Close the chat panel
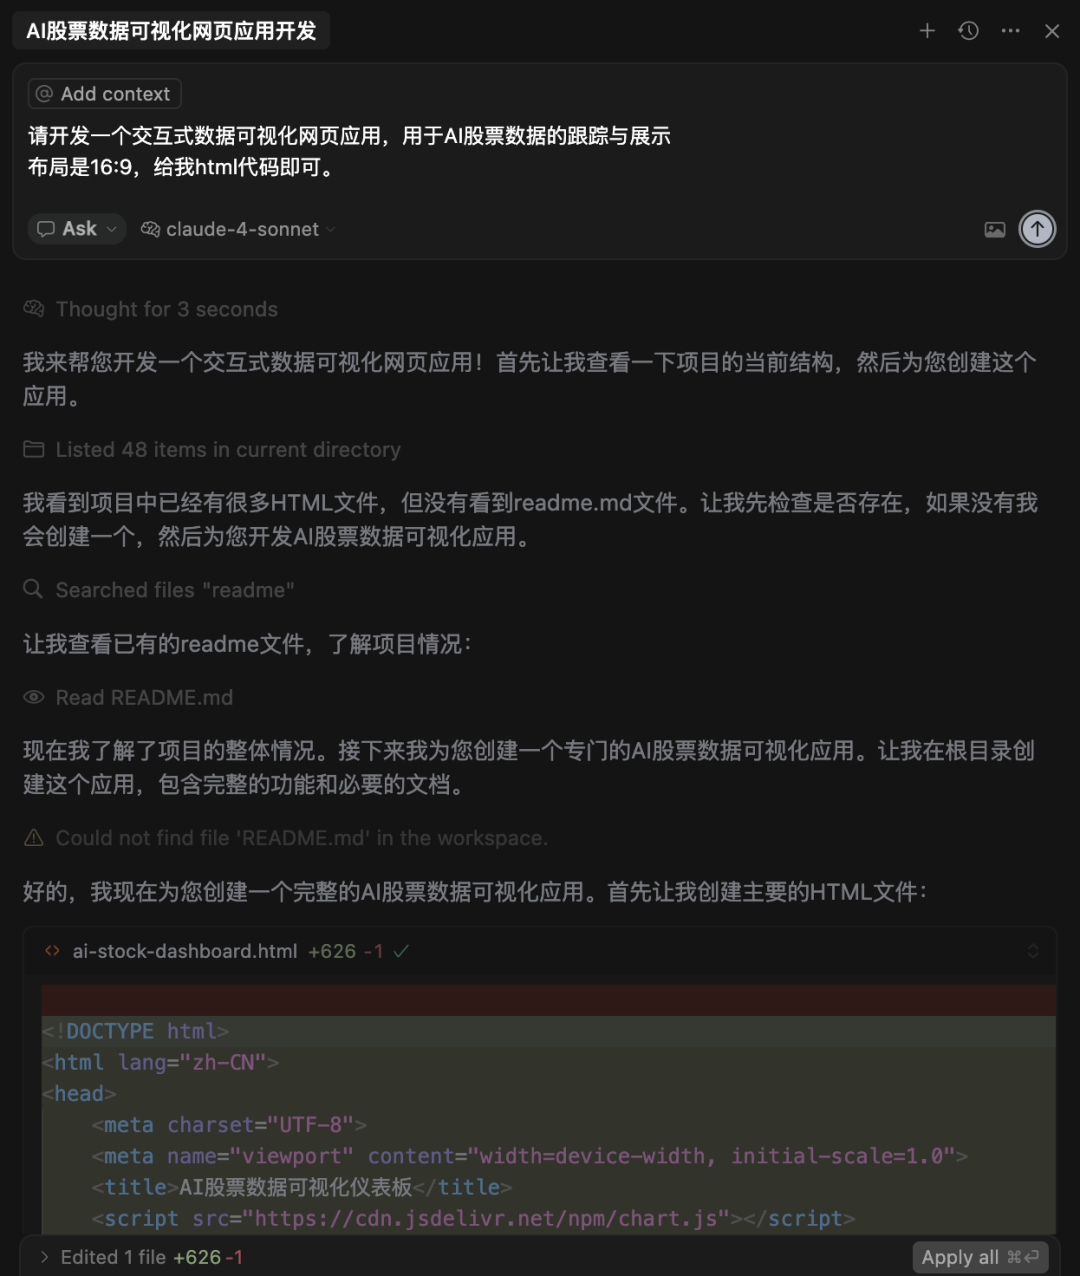This screenshot has height=1276, width=1080. (x=1052, y=31)
